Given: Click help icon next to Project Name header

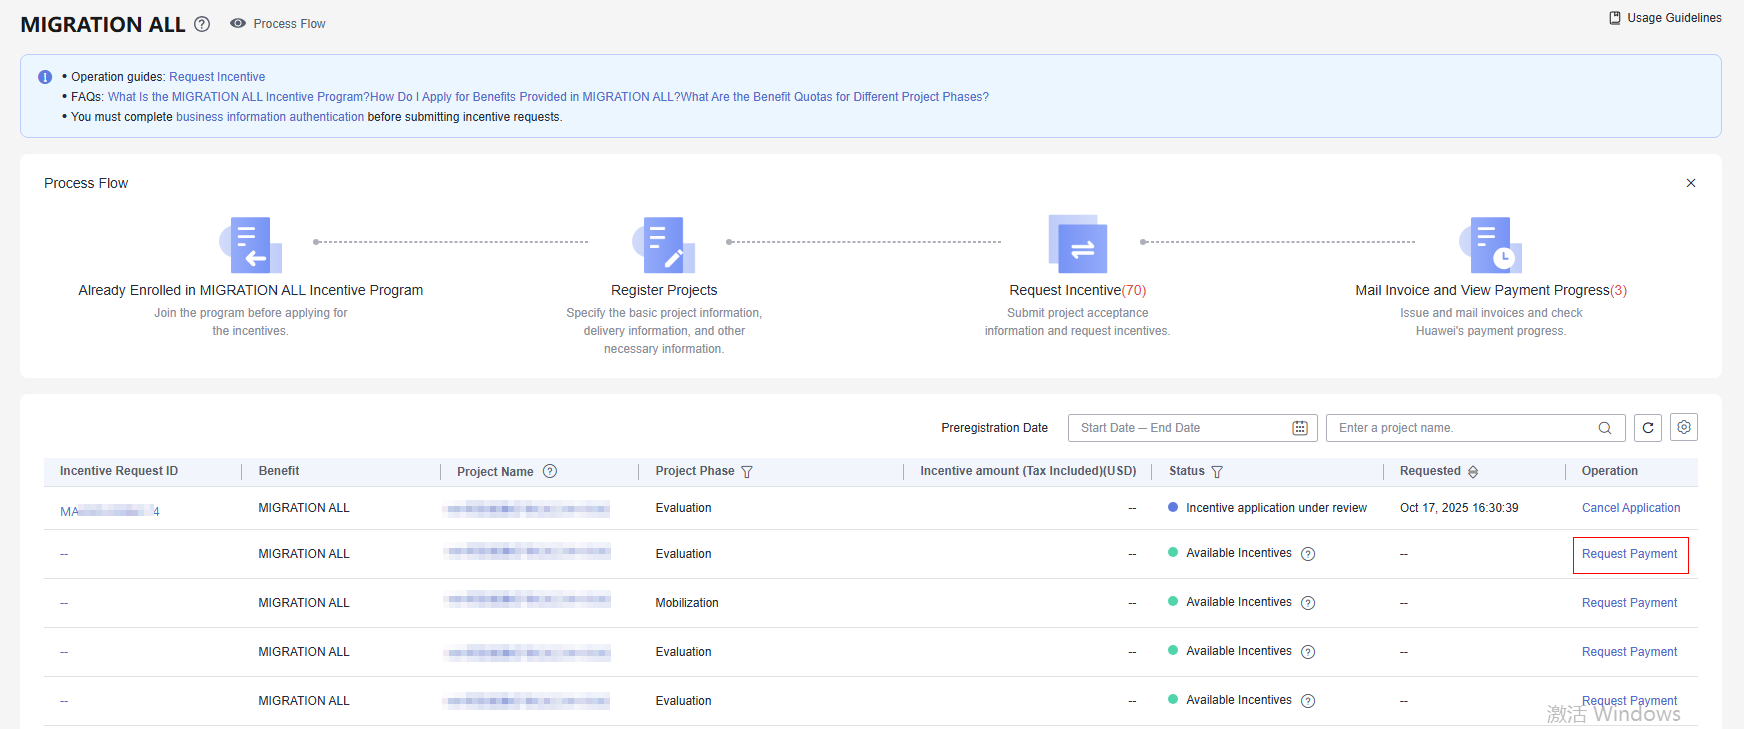Looking at the screenshot, I should click(x=550, y=472).
